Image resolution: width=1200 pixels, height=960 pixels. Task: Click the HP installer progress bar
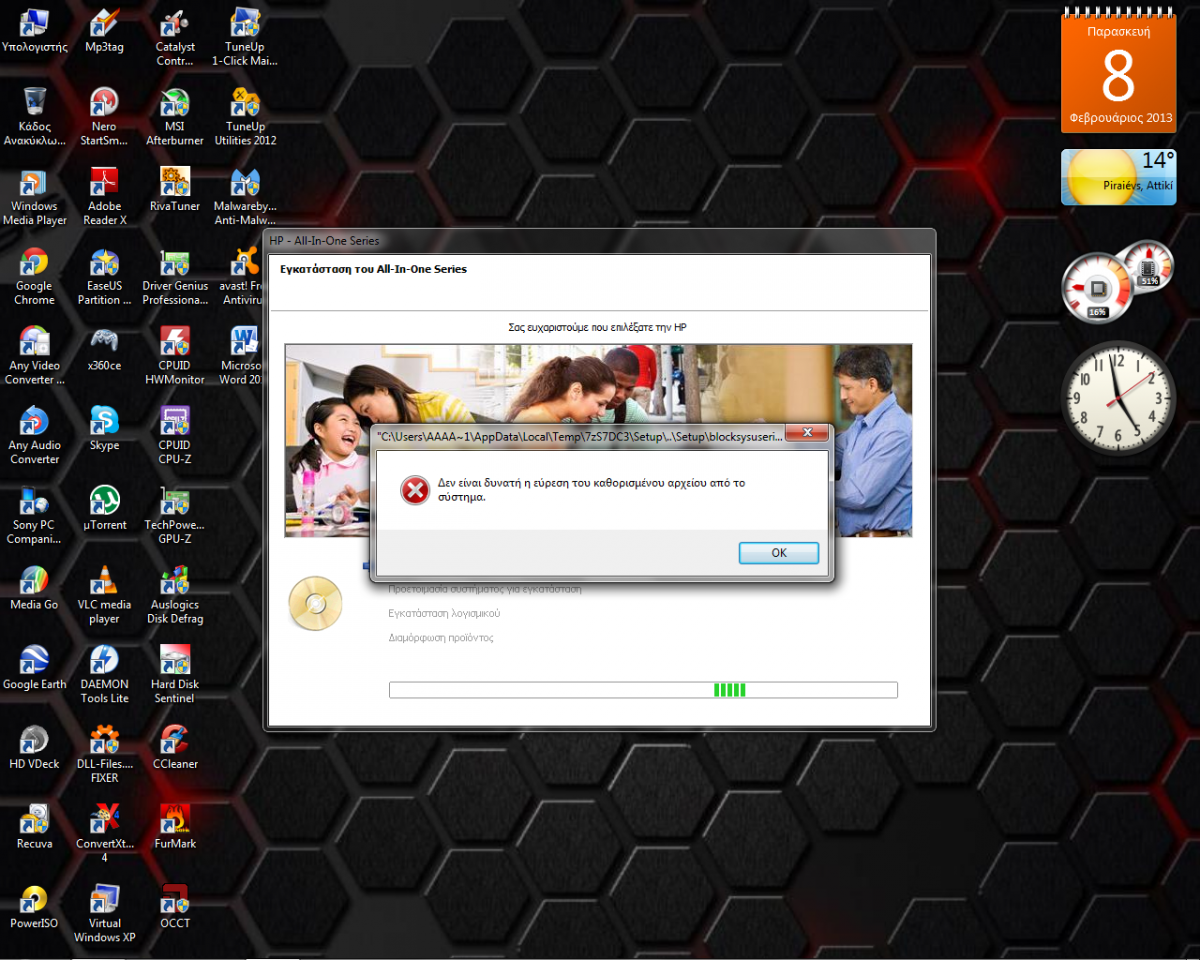643,690
